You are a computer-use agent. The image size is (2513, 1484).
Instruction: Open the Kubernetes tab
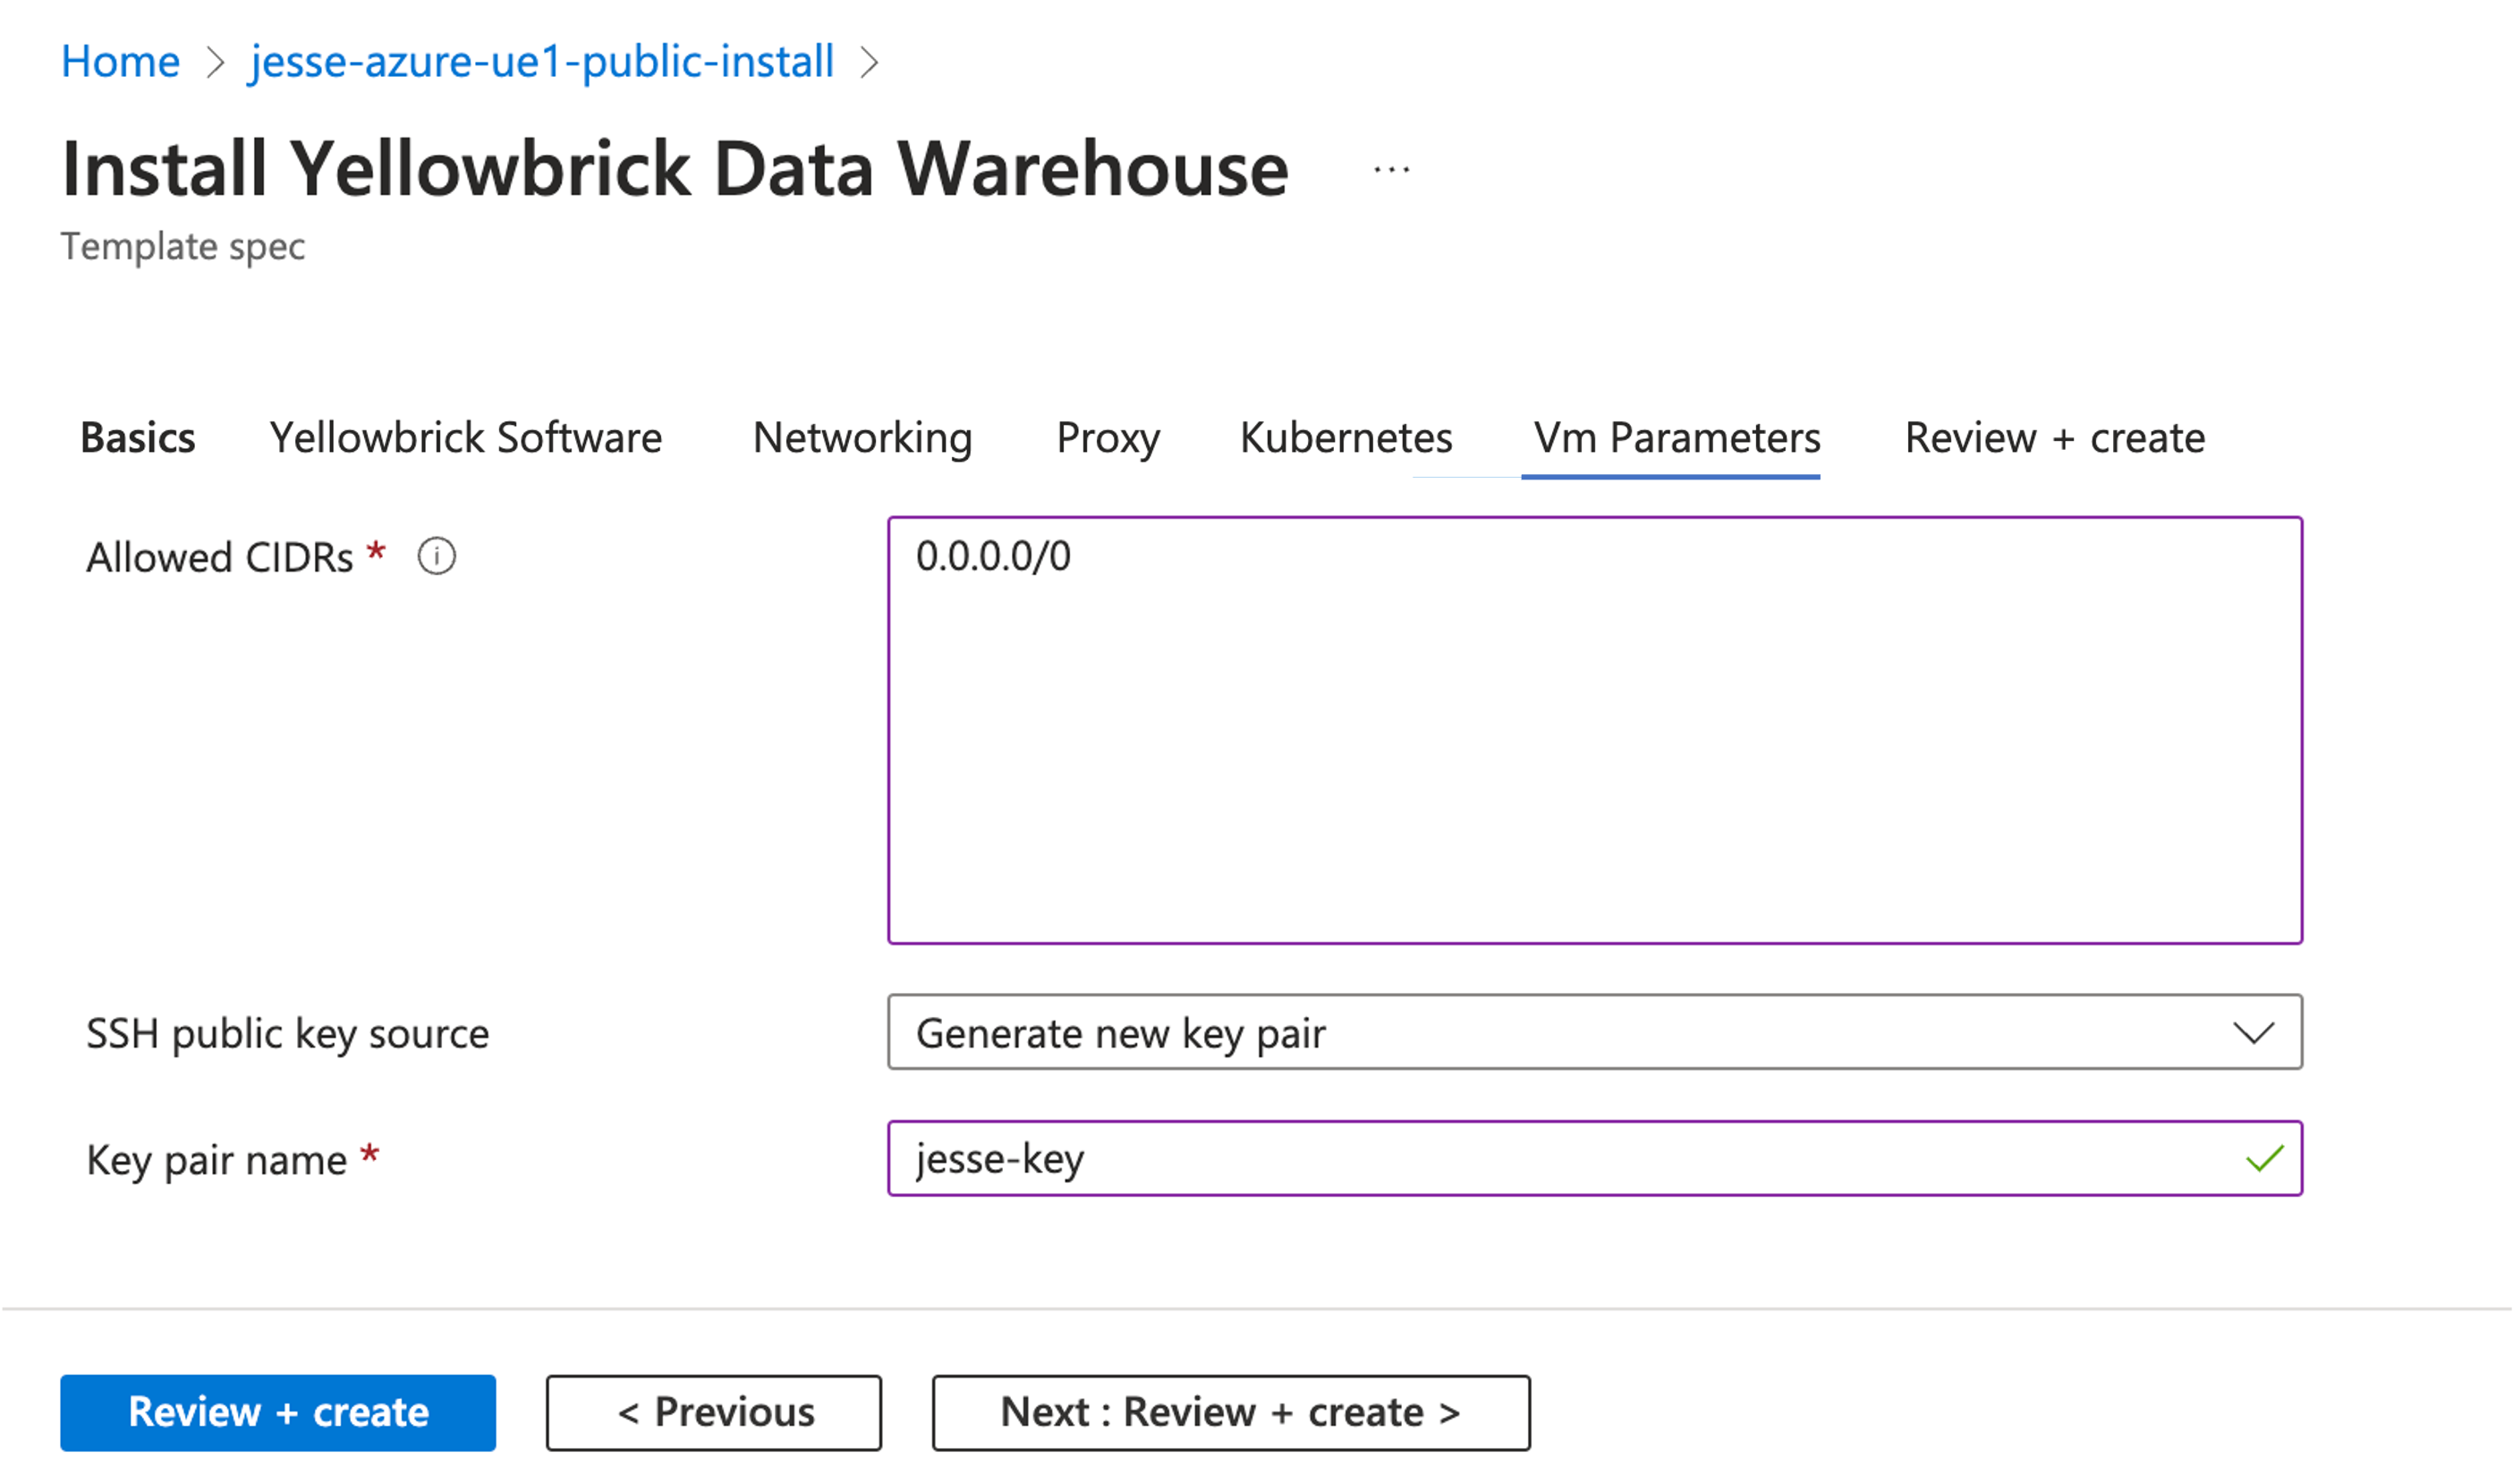click(x=1346, y=438)
